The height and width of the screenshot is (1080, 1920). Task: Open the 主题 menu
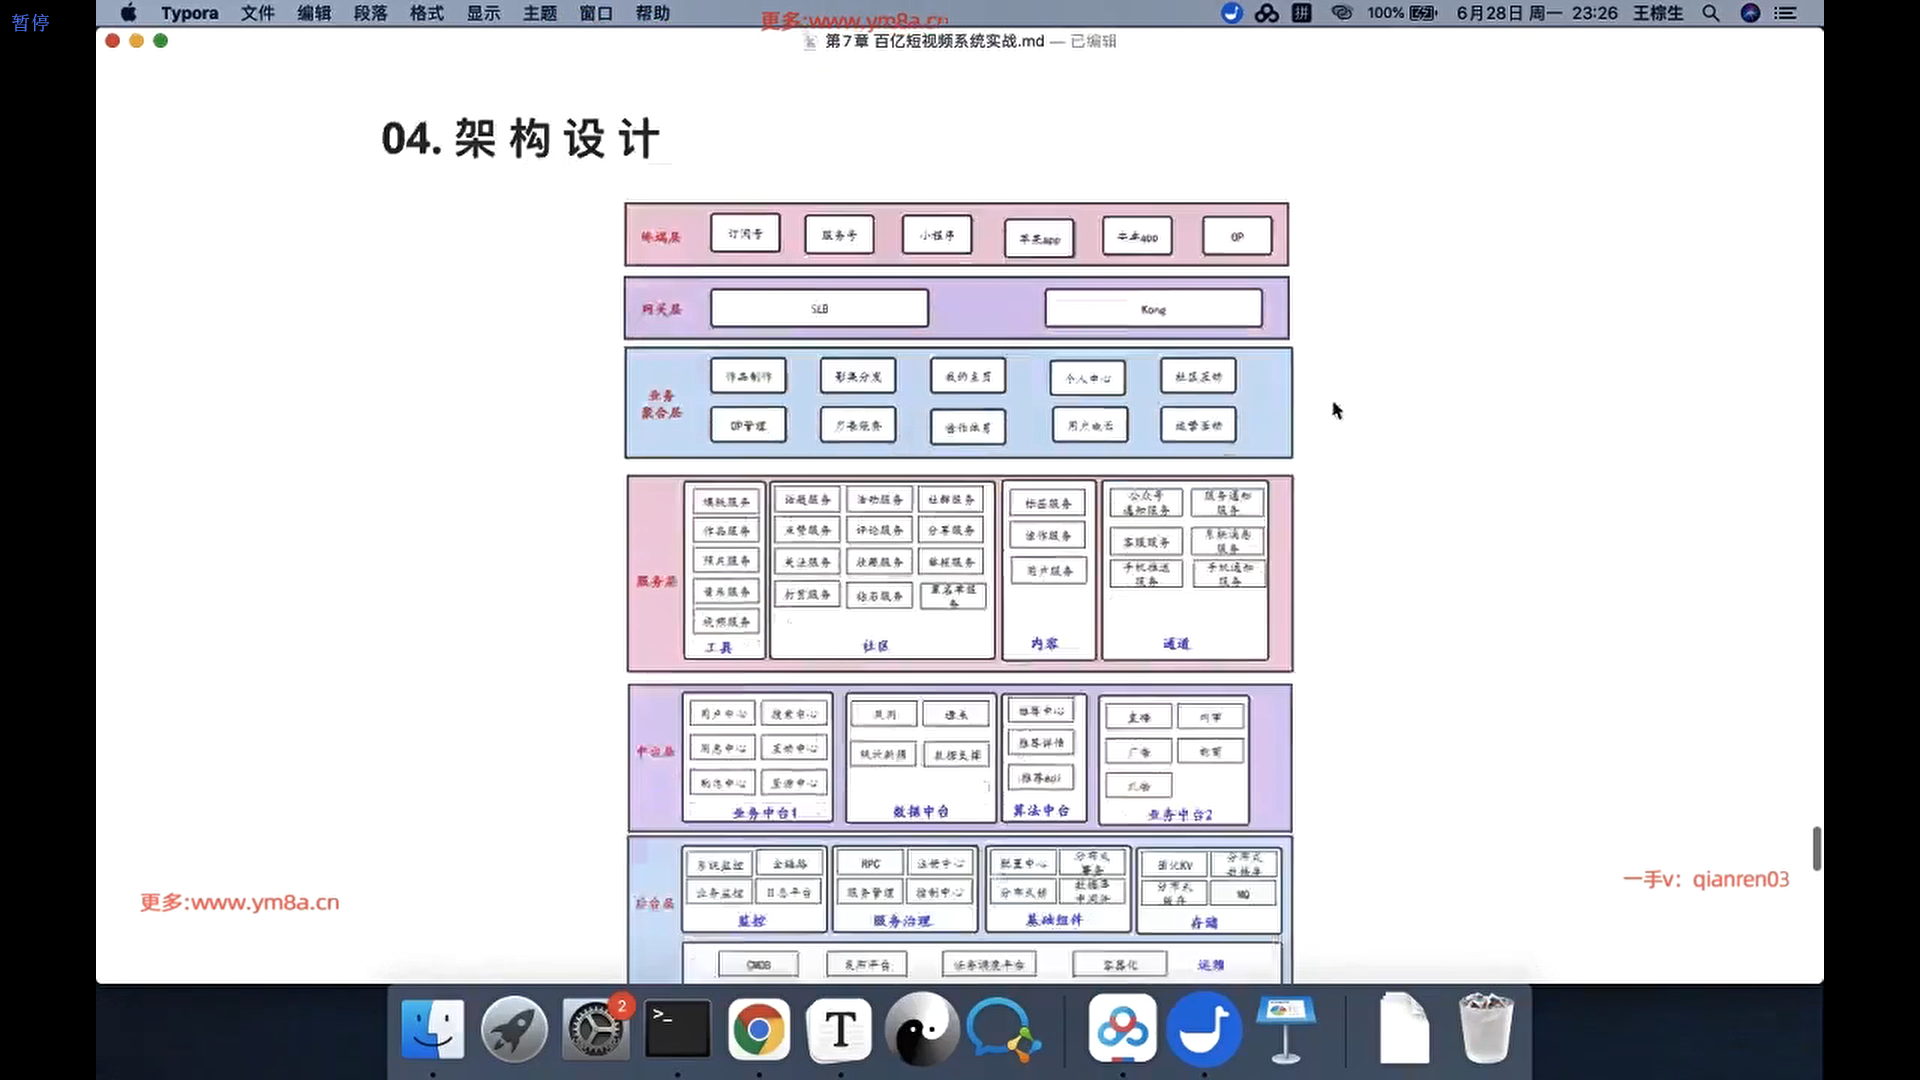tap(540, 13)
